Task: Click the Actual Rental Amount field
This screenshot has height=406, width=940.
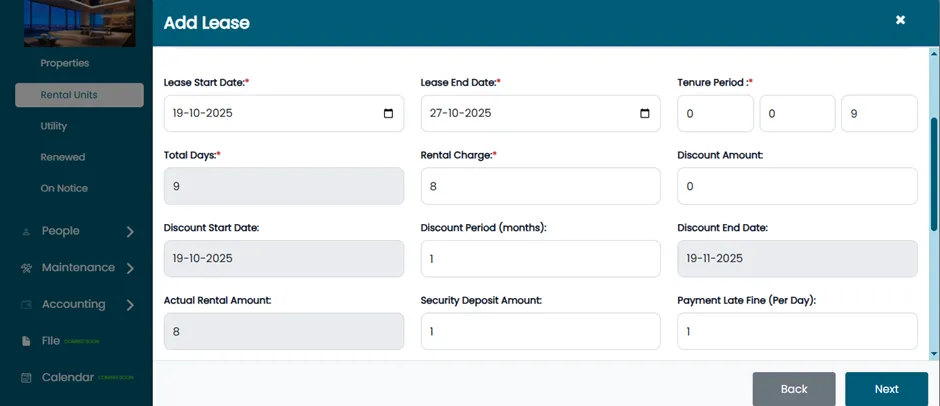Action: [284, 331]
